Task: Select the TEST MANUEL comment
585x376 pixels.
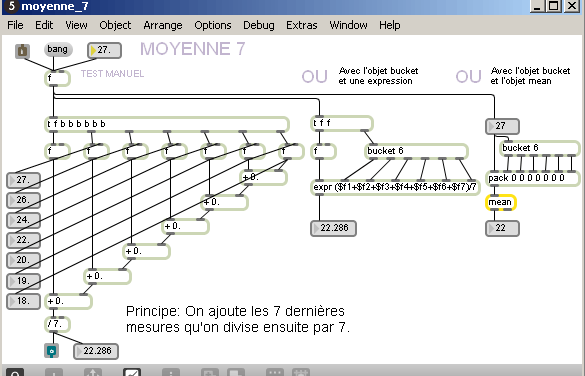Action: coord(112,73)
